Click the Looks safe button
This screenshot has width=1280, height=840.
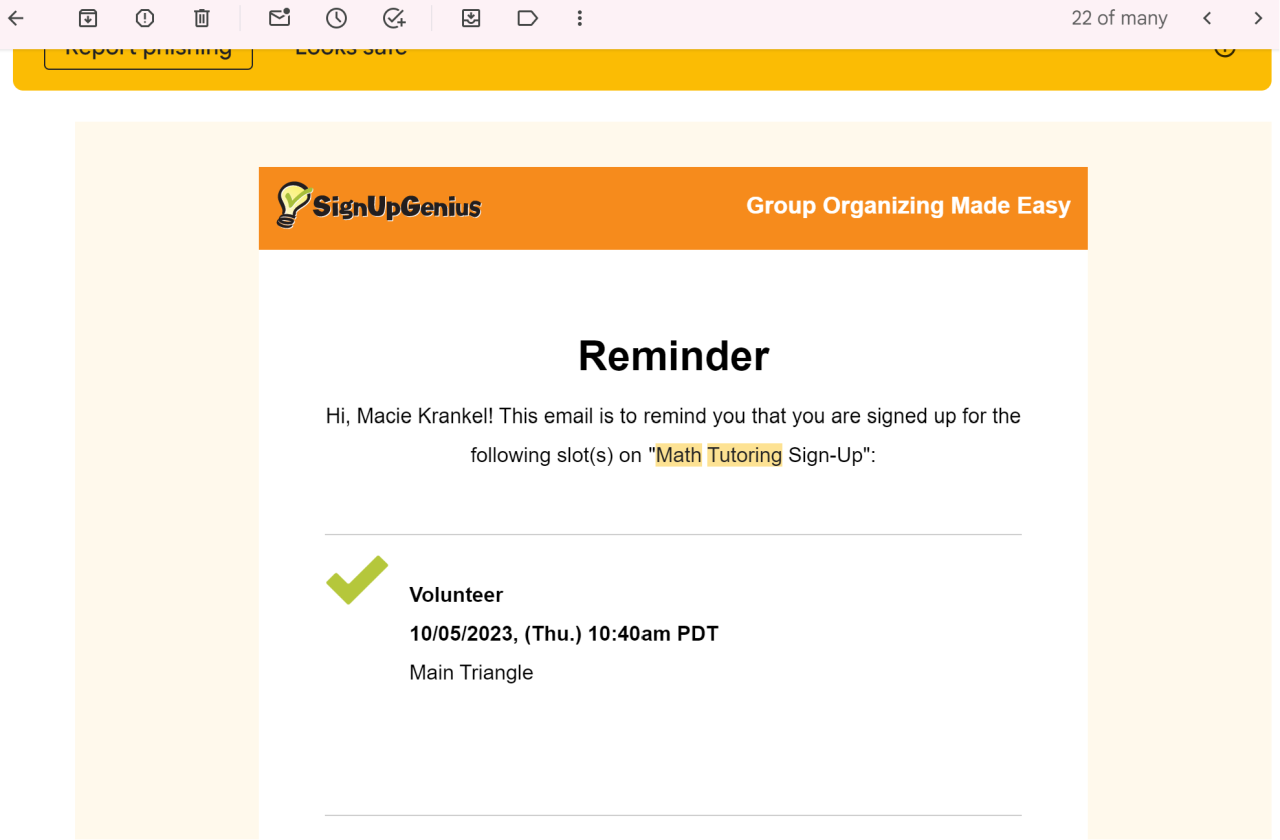(x=351, y=52)
